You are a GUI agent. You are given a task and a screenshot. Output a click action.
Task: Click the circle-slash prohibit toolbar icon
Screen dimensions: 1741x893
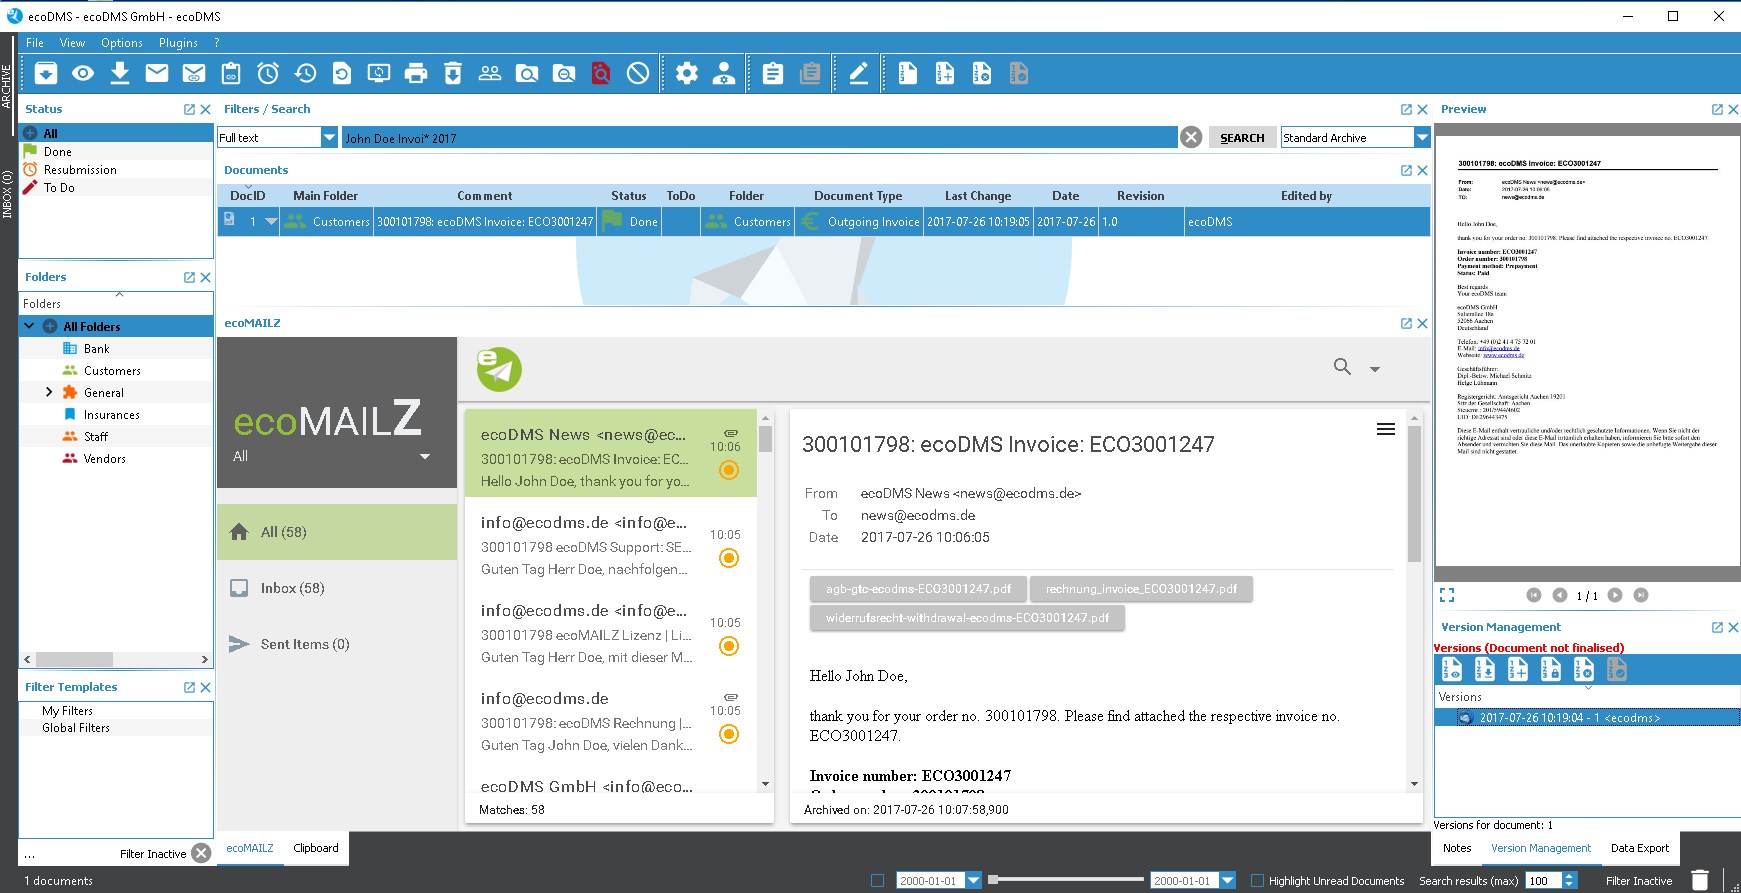pos(638,73)
